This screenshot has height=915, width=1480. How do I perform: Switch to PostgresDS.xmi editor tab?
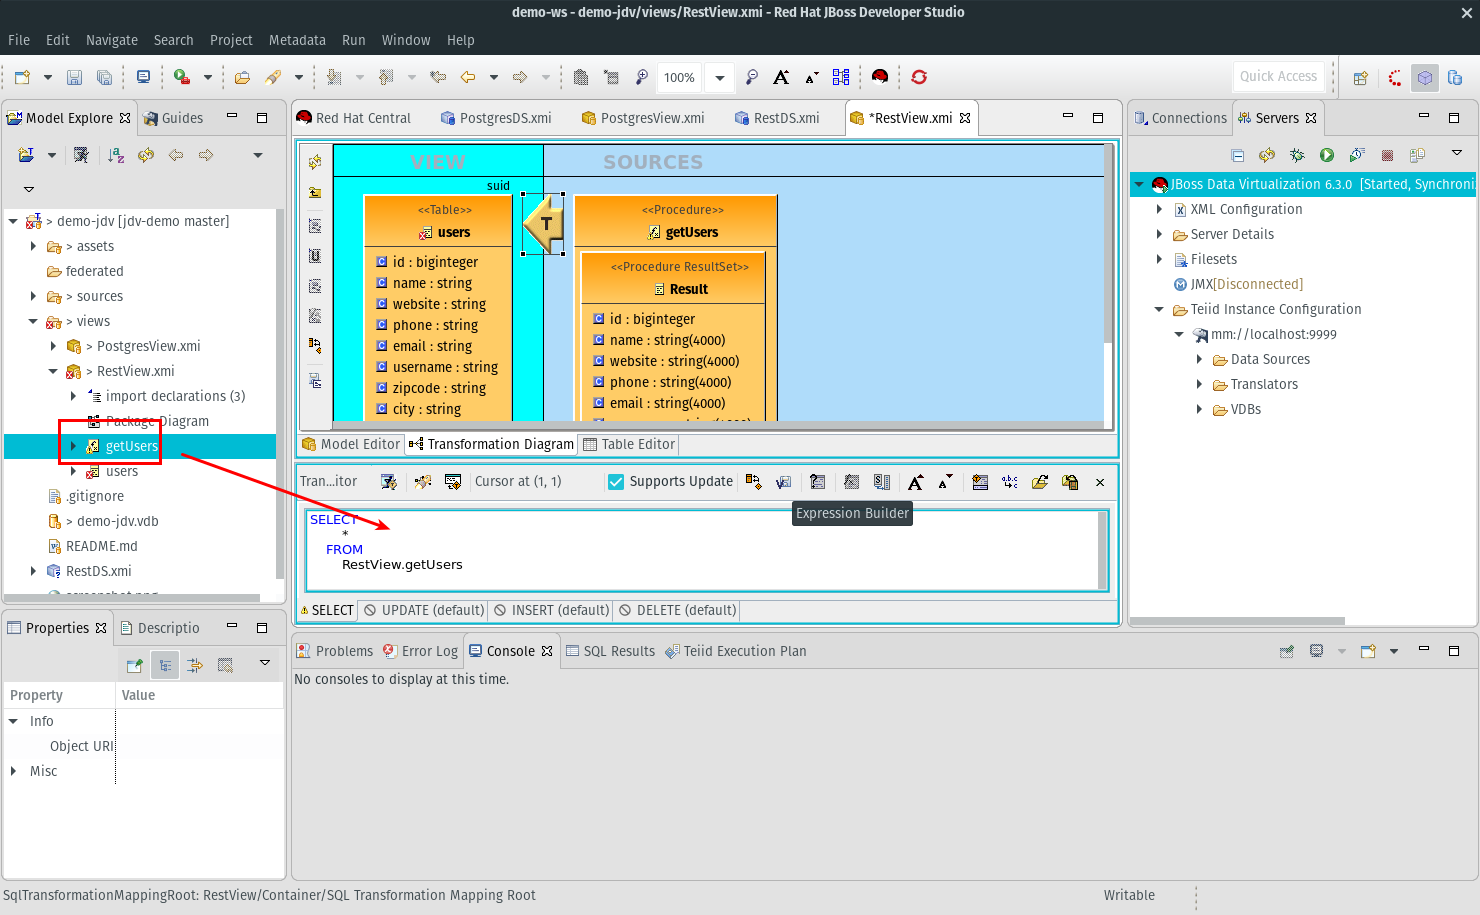(x=496, y=118)
